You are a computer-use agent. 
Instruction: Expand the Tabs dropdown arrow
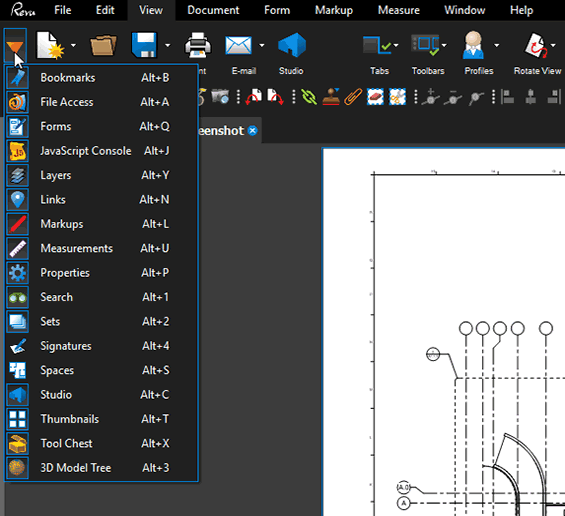396,45
